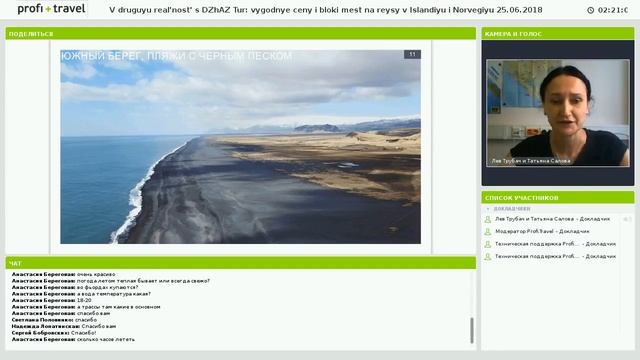Select the 'ПОДЕЛИТЬСЯ' panel header

(240, 33)
